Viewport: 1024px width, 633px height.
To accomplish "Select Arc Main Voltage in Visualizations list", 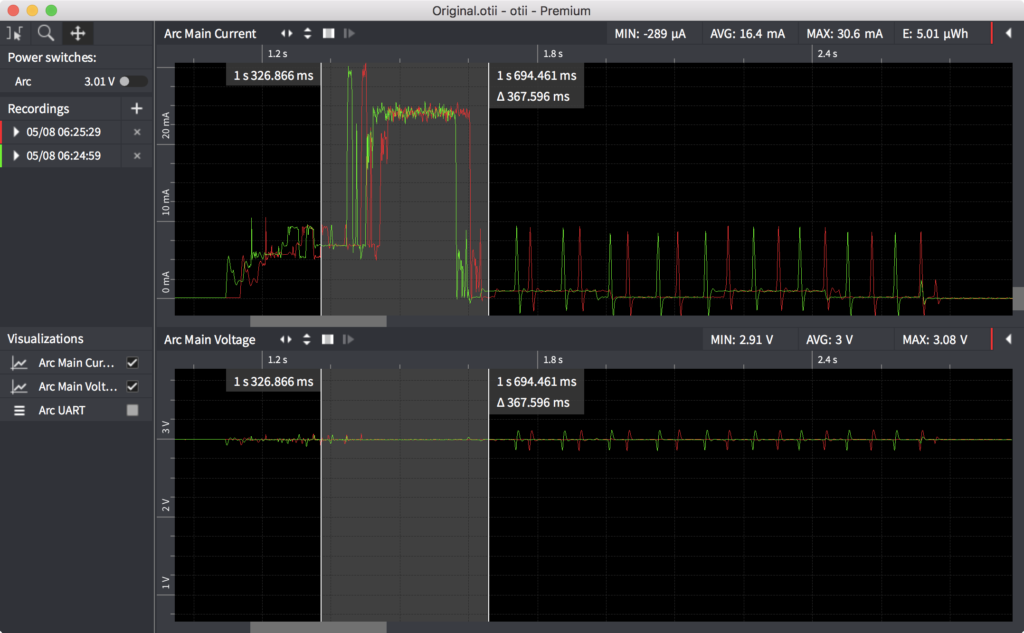I will (77, 386).
